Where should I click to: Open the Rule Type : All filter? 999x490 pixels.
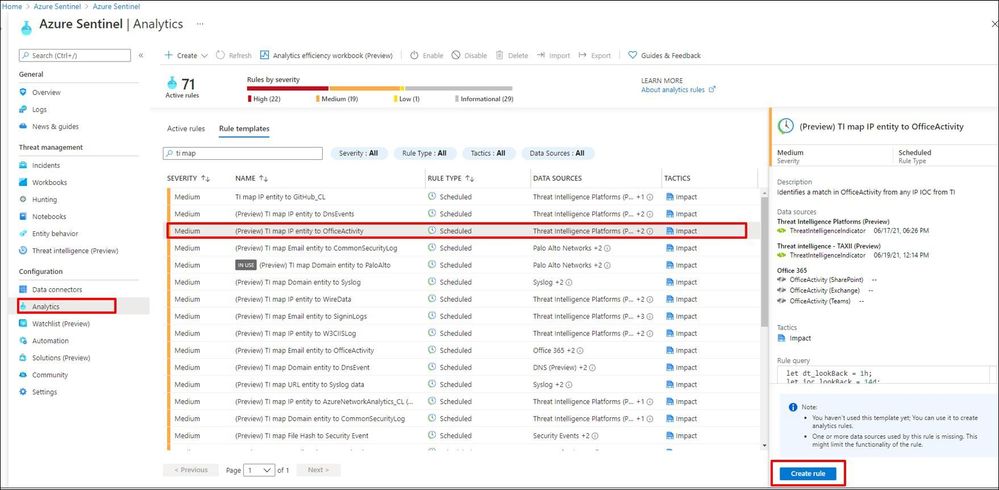(x=424, y=154)
